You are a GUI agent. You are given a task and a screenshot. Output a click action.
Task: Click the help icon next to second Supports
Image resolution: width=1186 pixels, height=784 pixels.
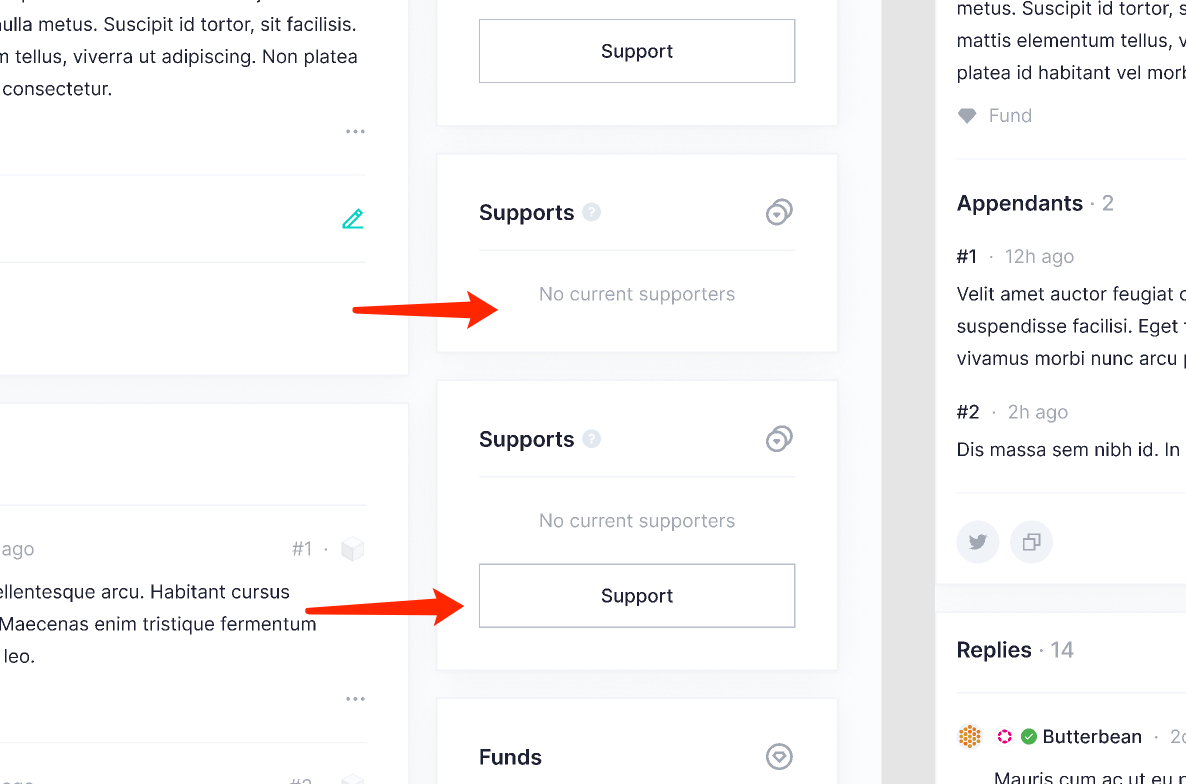point(592,439)
